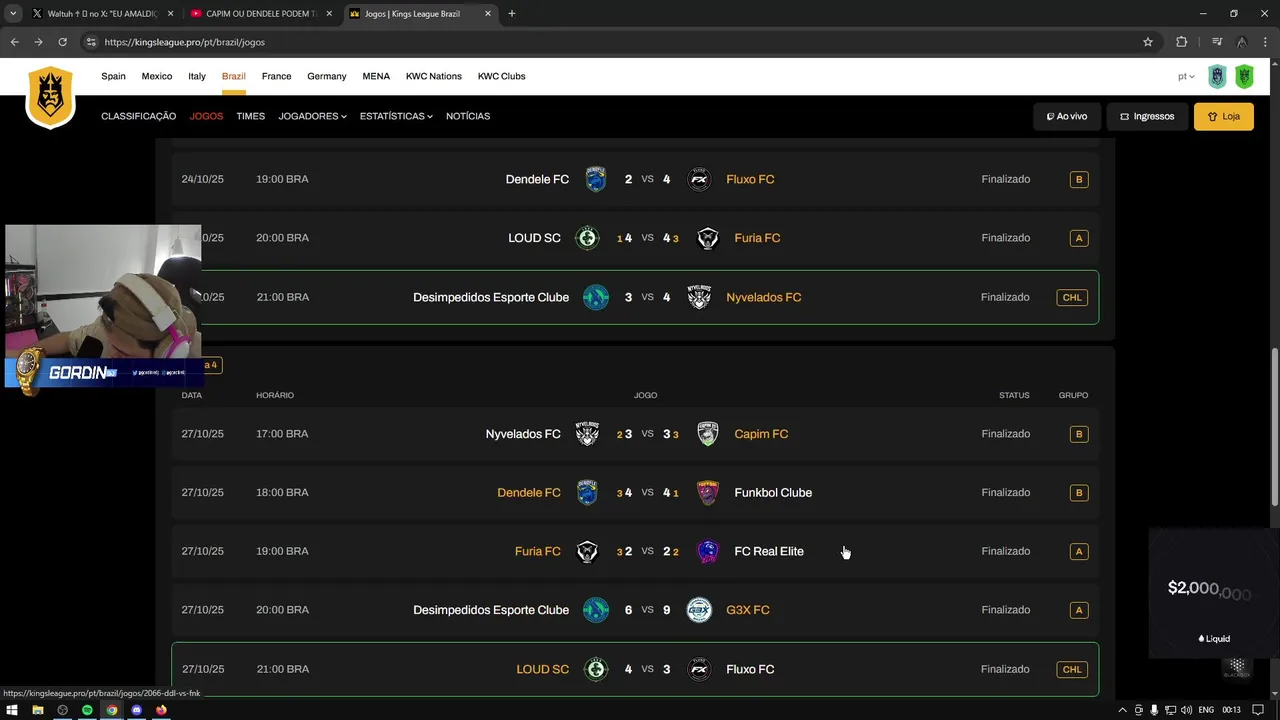The width and height of the screenshot is (1280, 720).
Task: Open FC Real Elite team link
Action: pos(769,551)
